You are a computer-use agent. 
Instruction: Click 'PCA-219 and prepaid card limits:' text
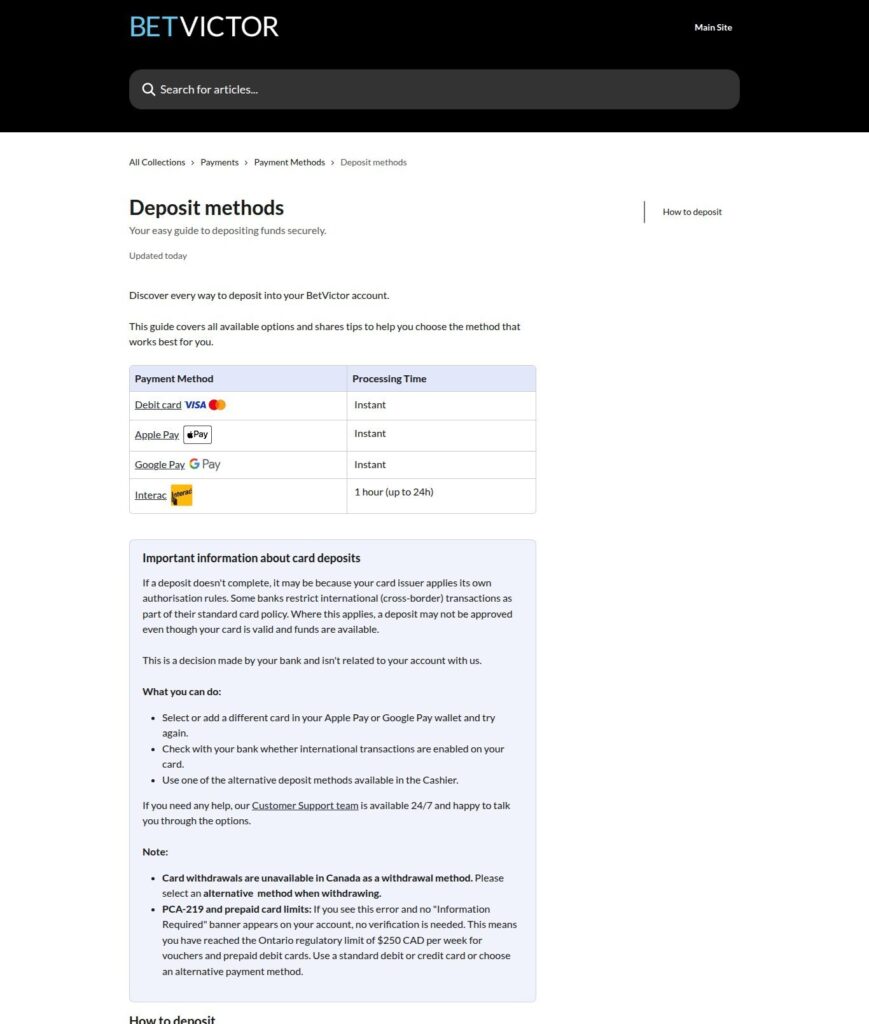coord(237,909)
